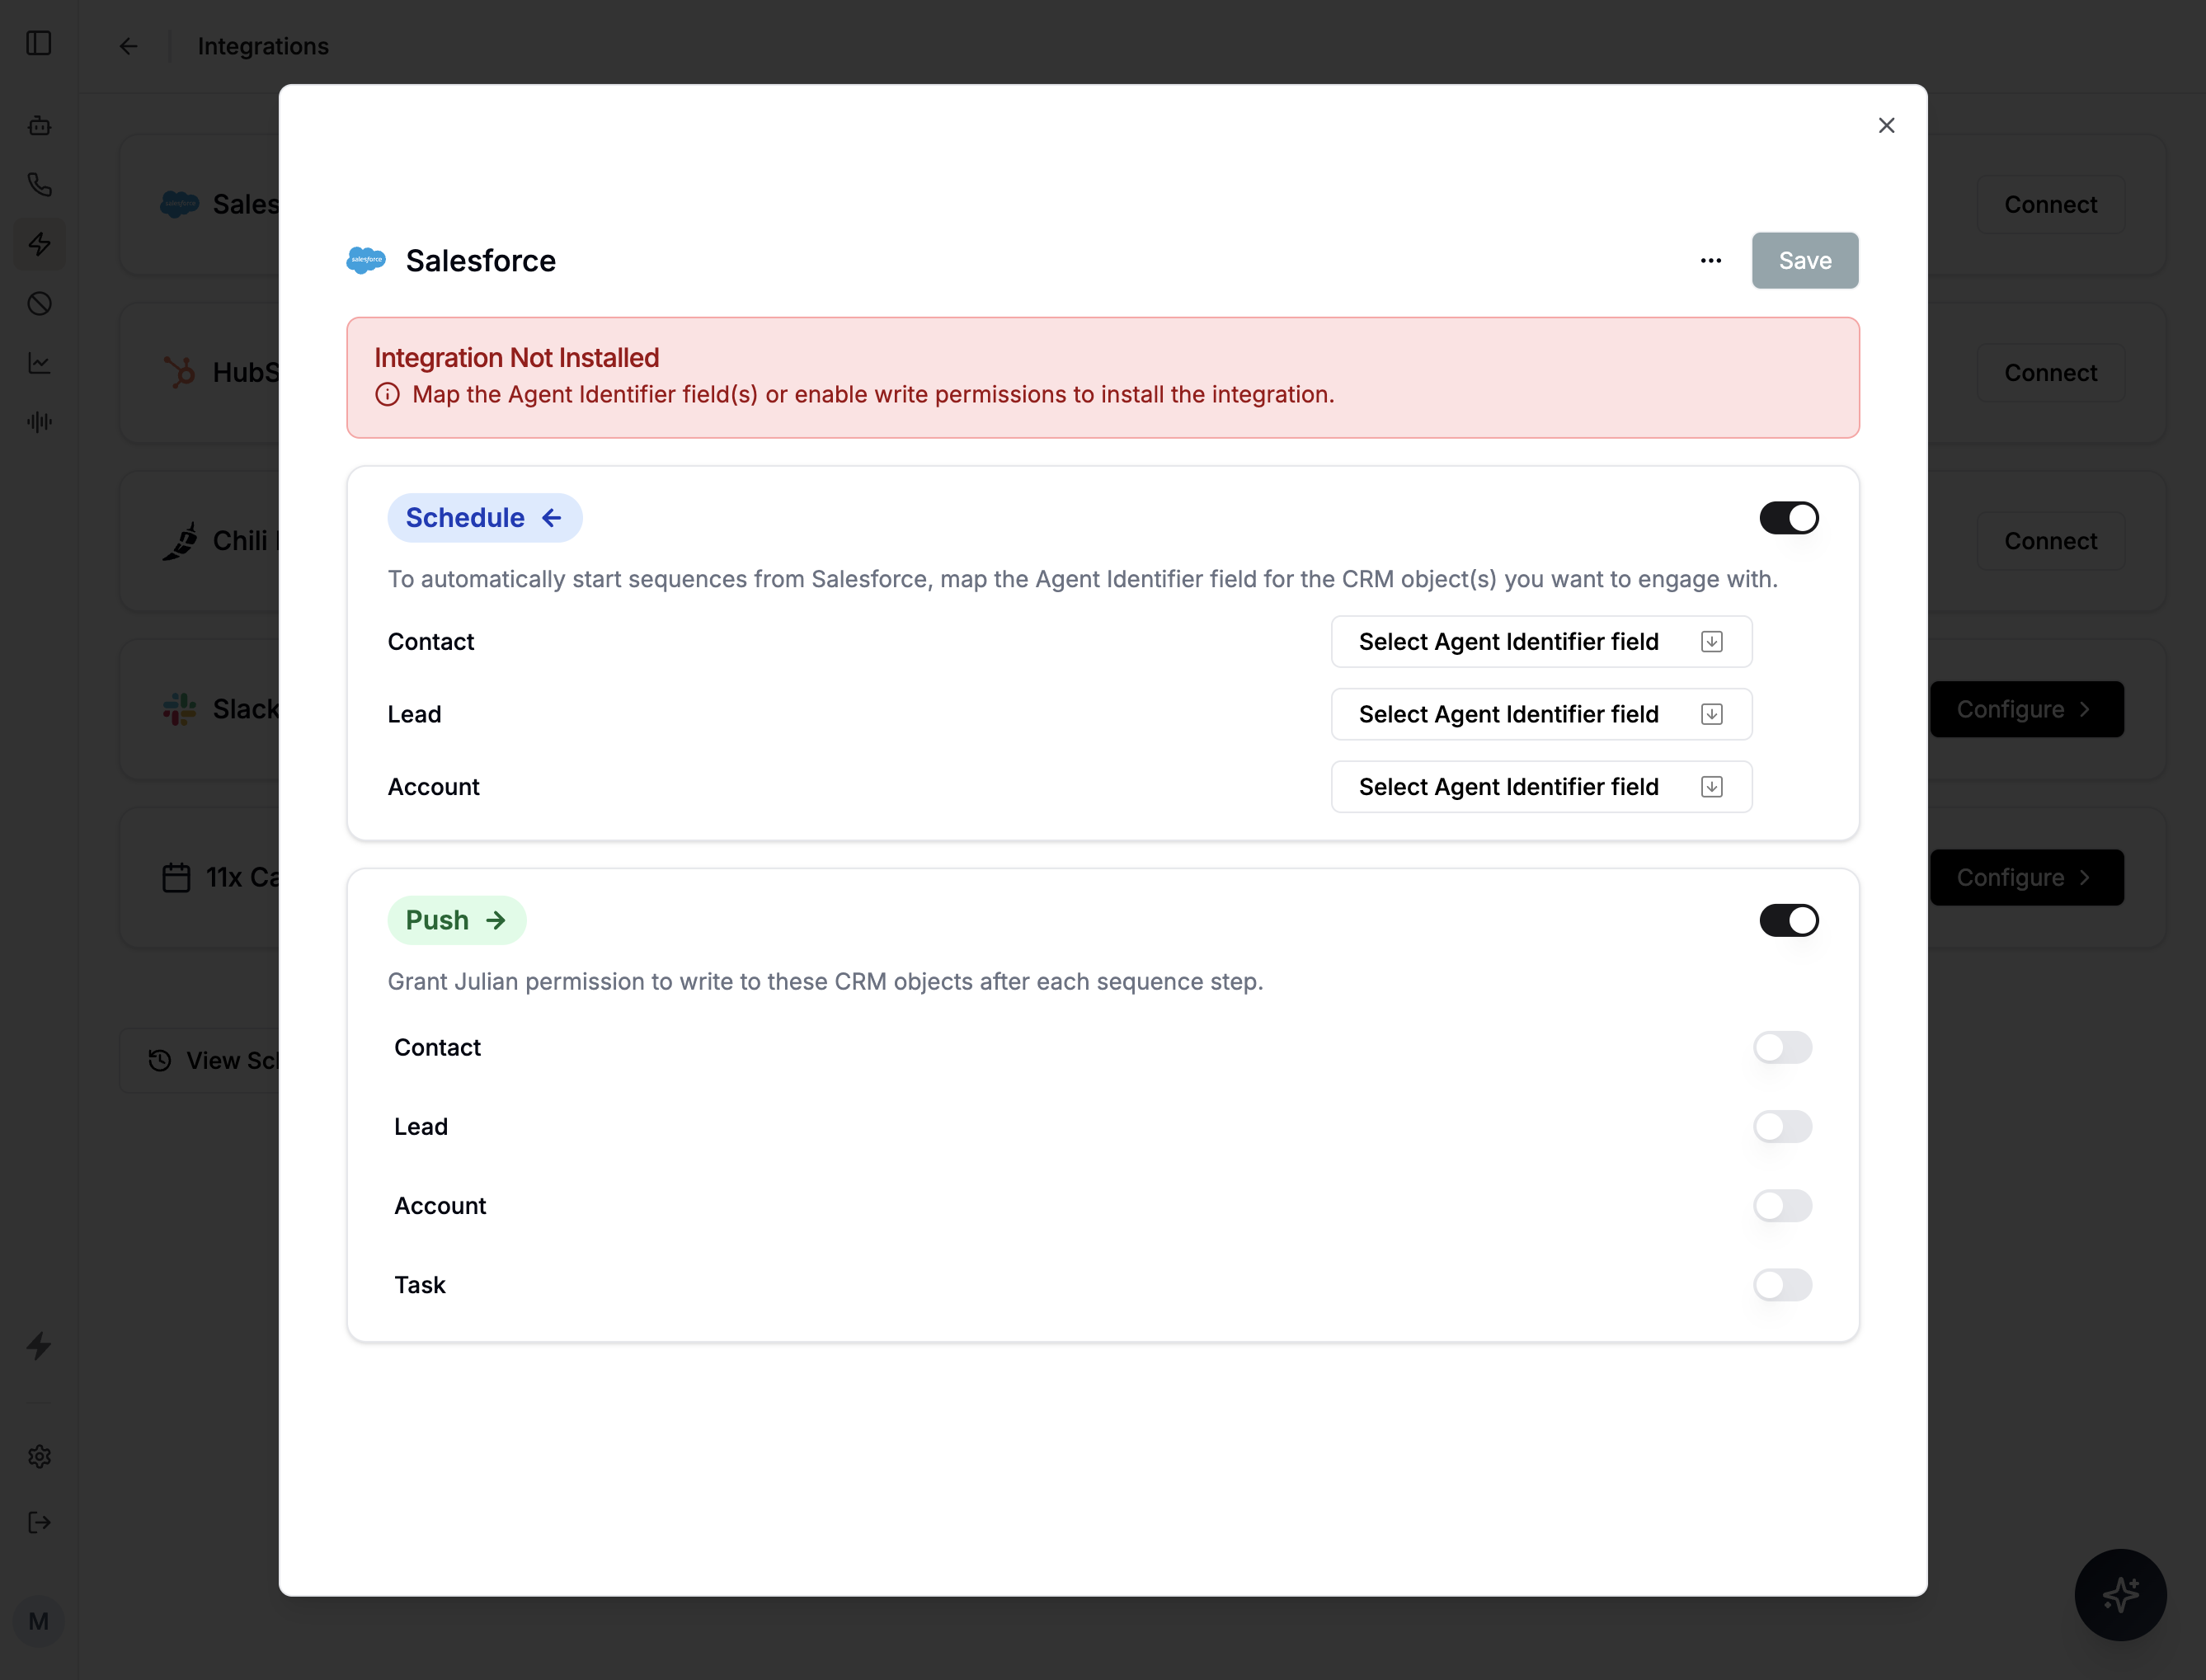Click the info icon in error banner
The height and width of the screenshot is (1680, 2206).
pyautogui.click(x=387, y=395)
